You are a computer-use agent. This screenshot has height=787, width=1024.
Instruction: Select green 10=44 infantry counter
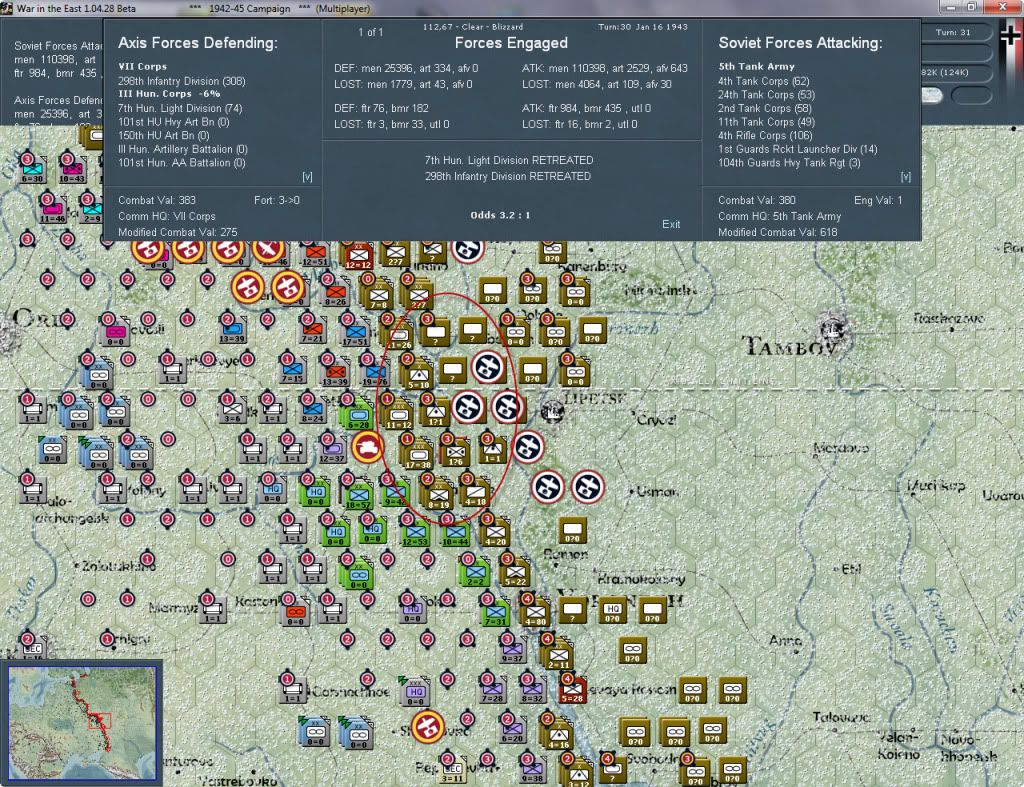coord(455,533)
